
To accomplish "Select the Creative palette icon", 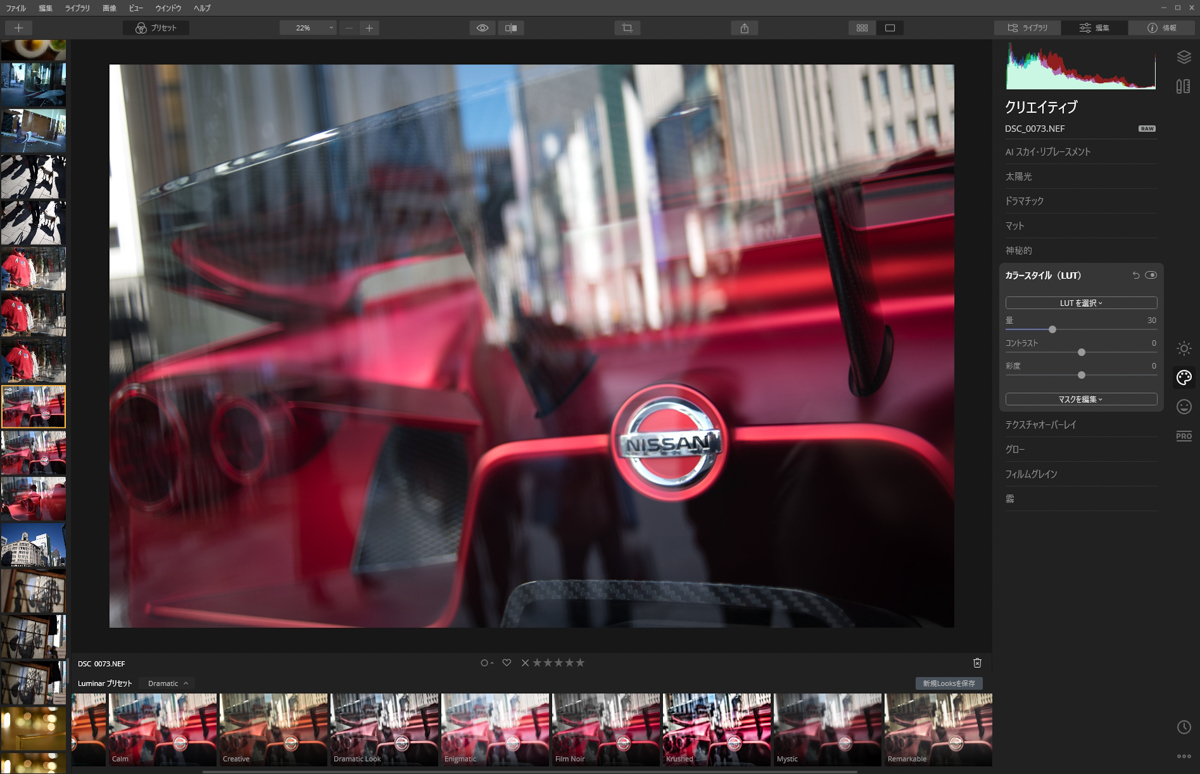I will pyautogui.click(x=1184, y=378).
